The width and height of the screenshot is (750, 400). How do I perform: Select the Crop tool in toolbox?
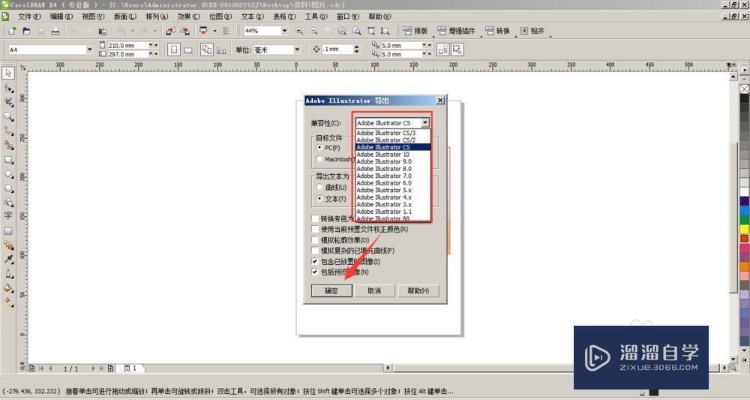(8, 102)
